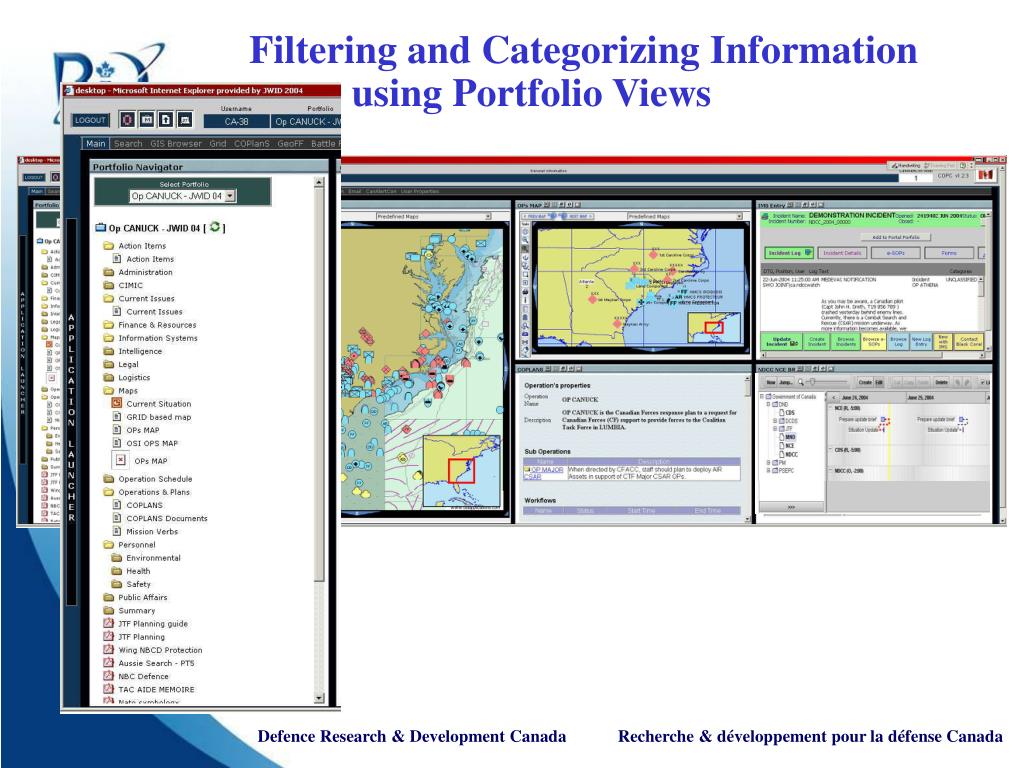
Task: Switch to the Grid tab
Action: click(217, 144)
